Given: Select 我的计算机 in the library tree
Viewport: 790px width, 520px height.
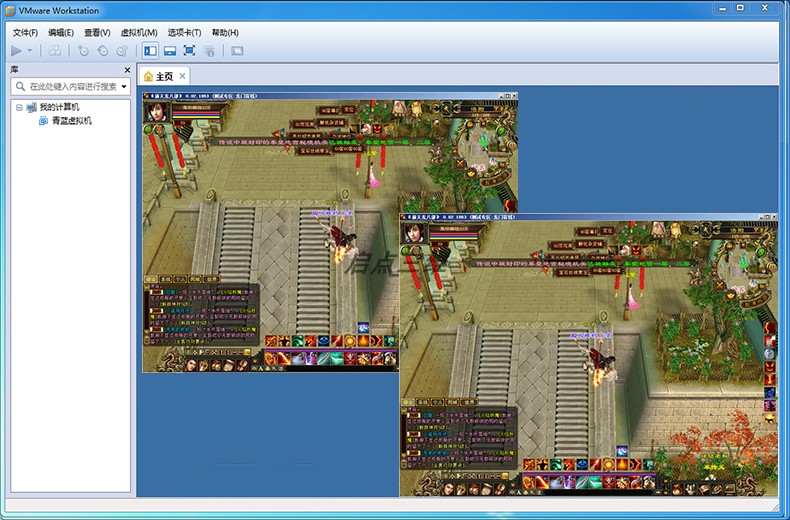Looking at the screenshot, I should tap(59, 107).
